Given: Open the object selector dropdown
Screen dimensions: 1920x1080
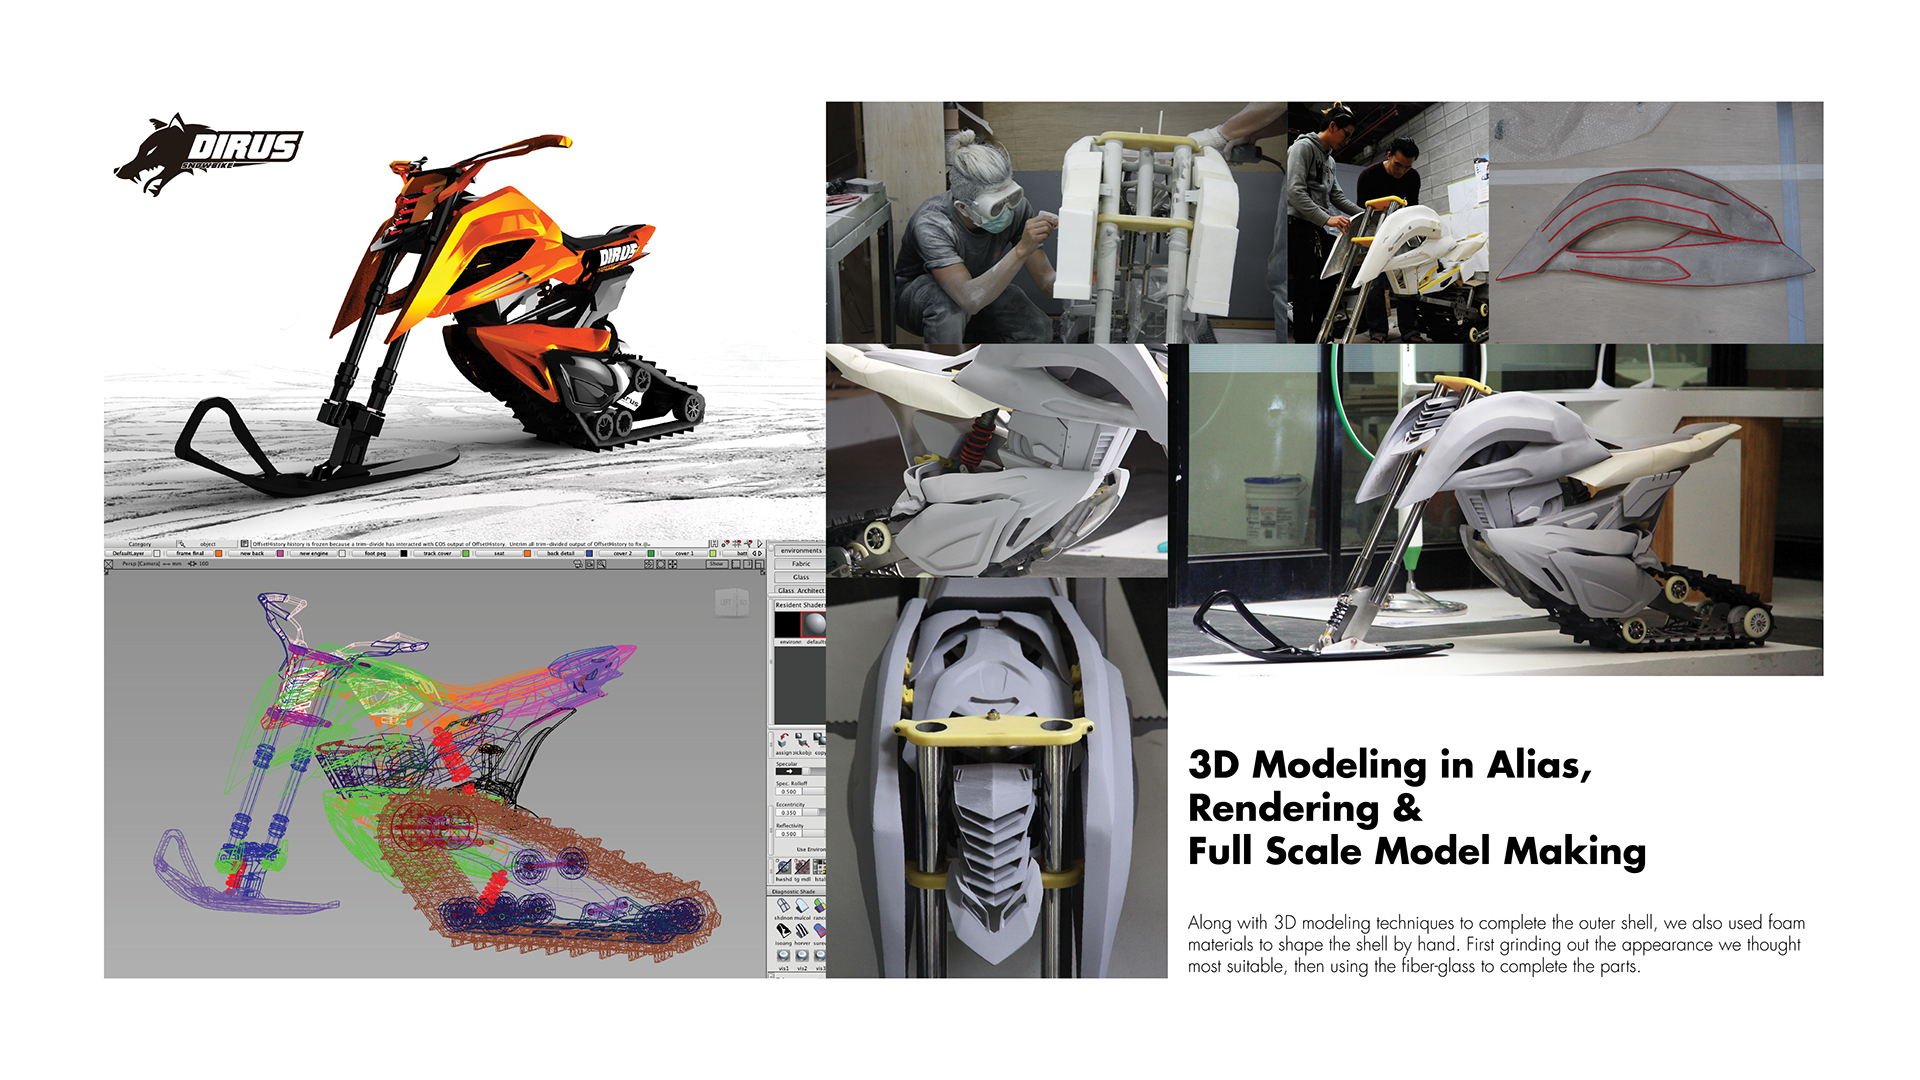Looking at the screenshot, I should [207, 545].
